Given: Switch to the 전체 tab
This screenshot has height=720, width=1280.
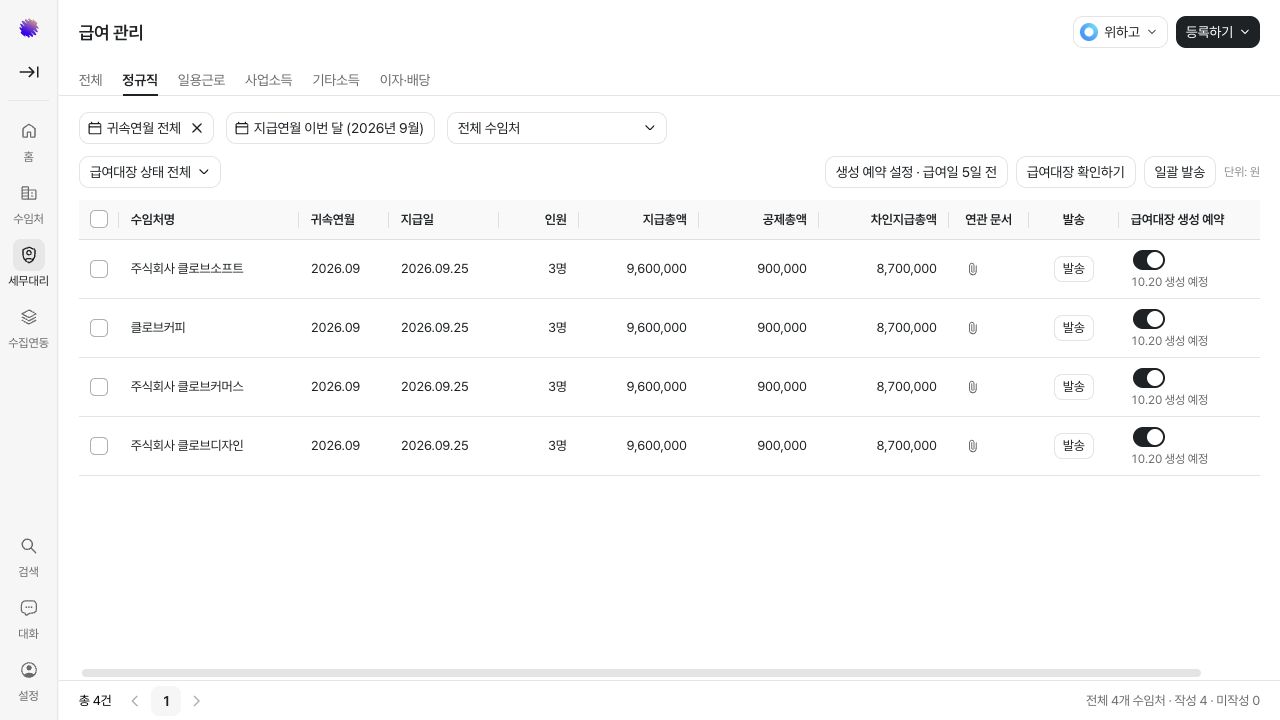Looking at the screenshot, I should tap(91, 80).
